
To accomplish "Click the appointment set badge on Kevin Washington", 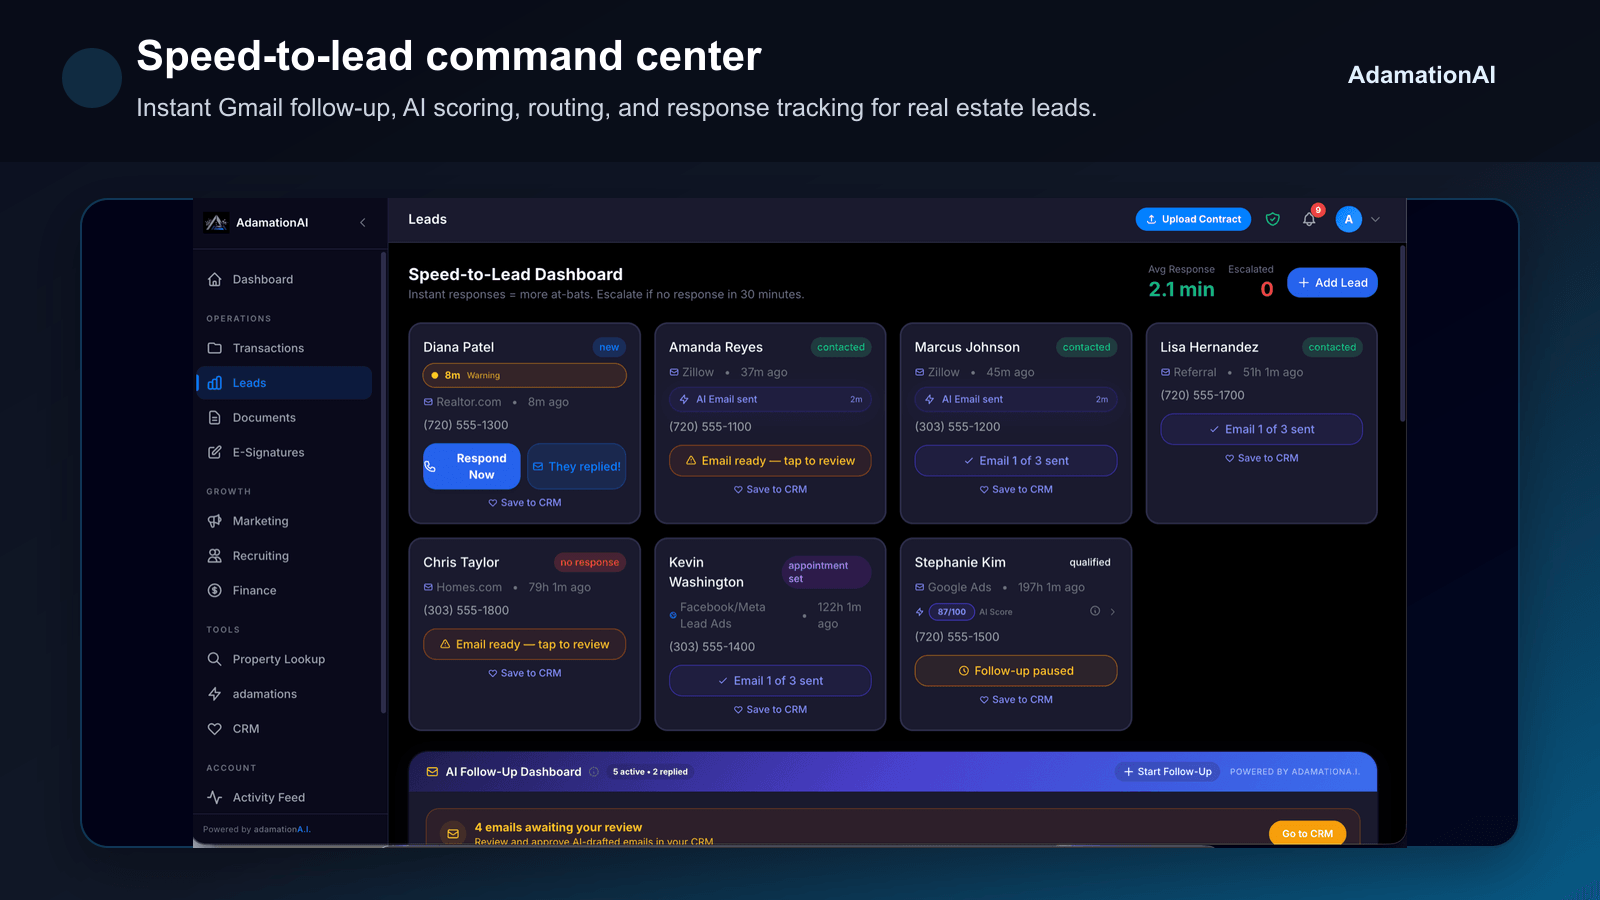I will point(826,572).
